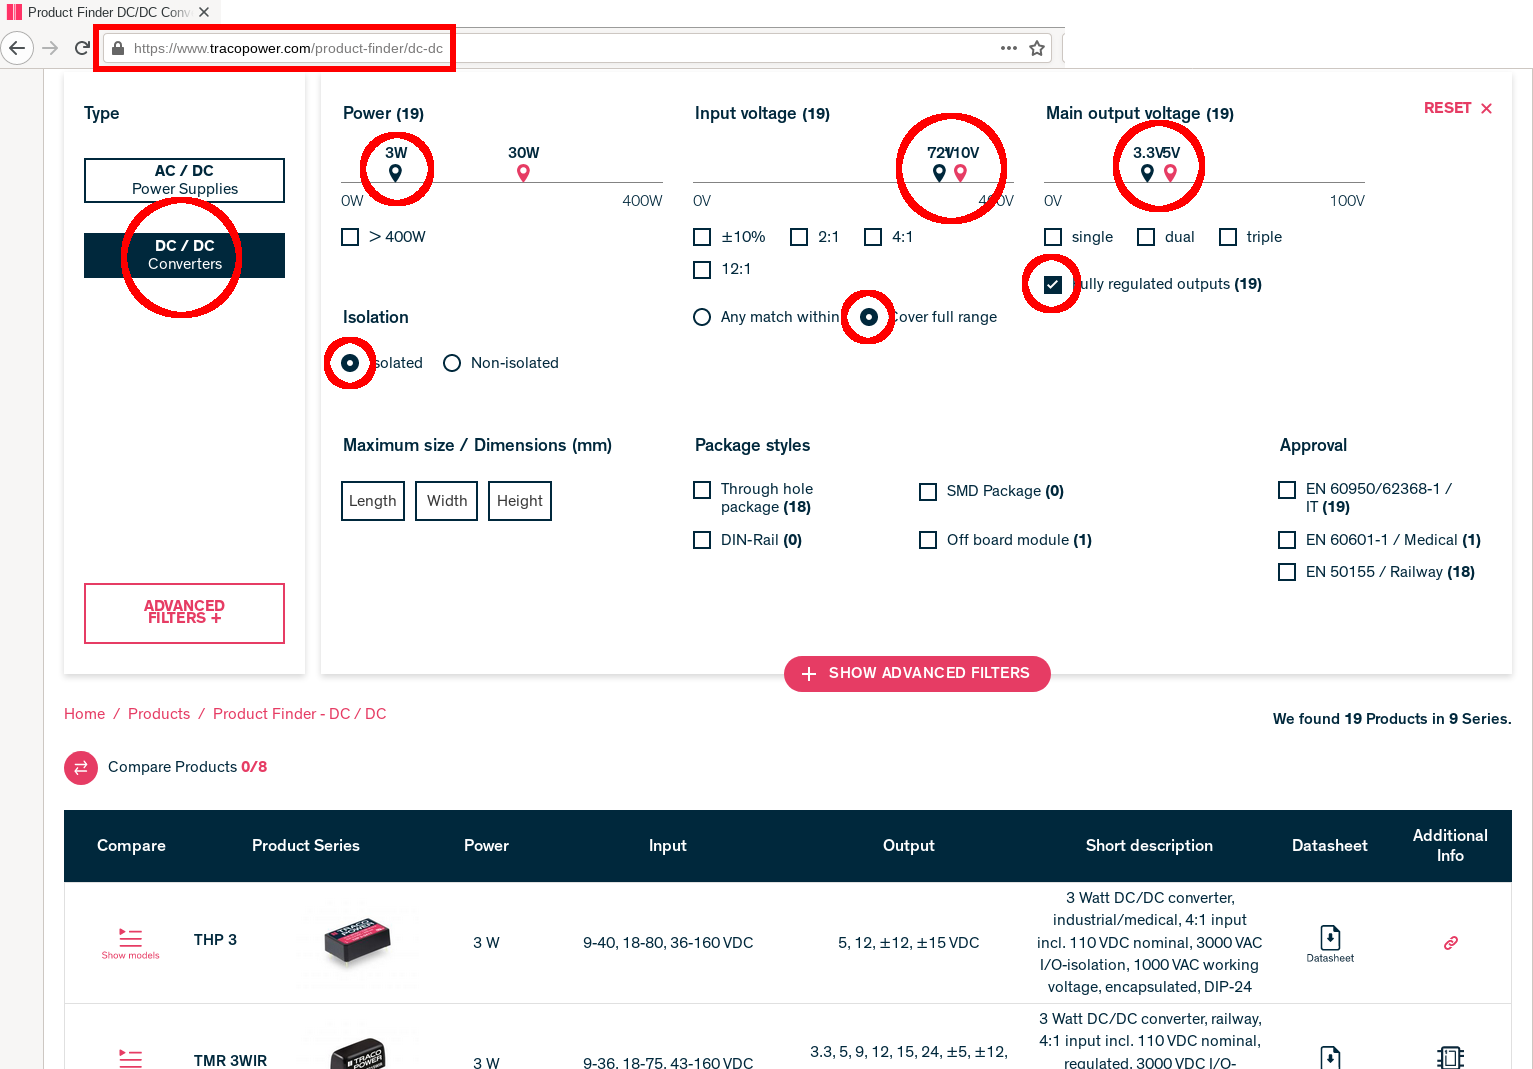Click the Height dimension field

tap(520, 501)
